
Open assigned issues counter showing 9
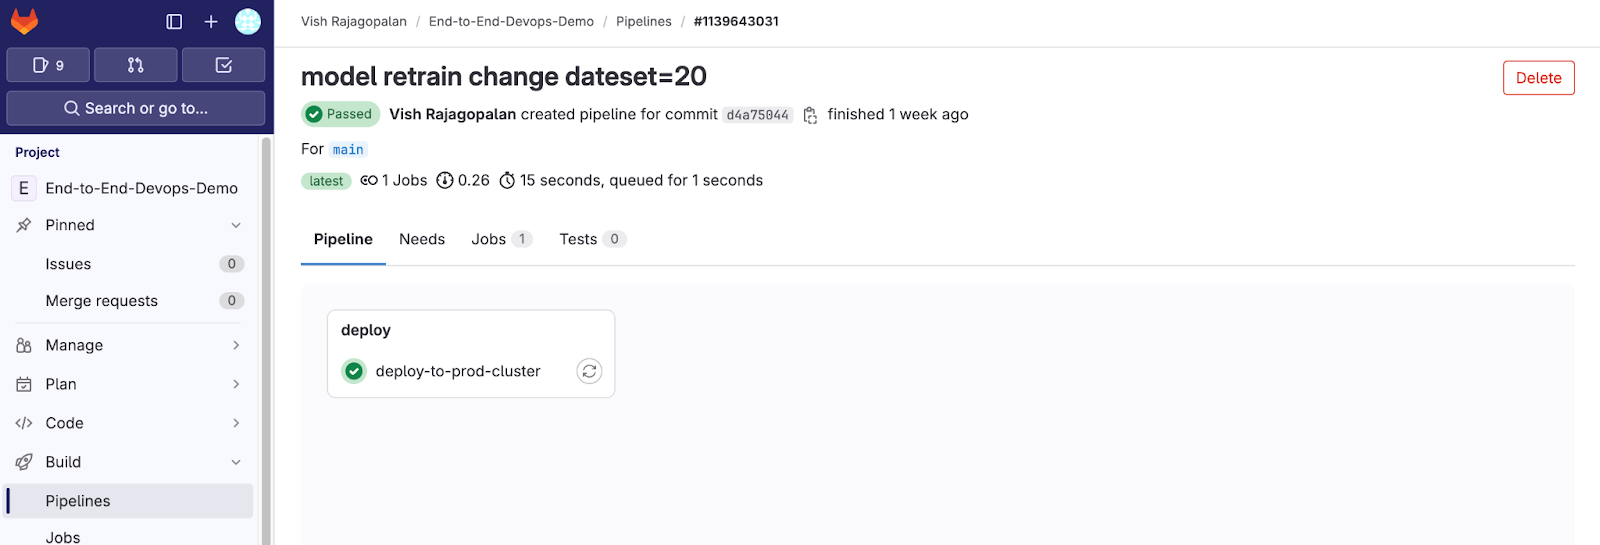(48, 65)
